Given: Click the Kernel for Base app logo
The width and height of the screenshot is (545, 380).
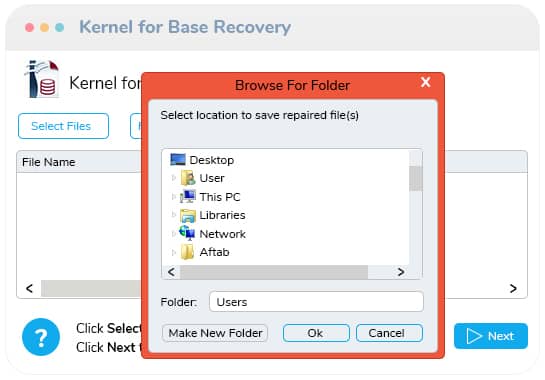Looking at the screenshot, I should click(x=42, y=79).
